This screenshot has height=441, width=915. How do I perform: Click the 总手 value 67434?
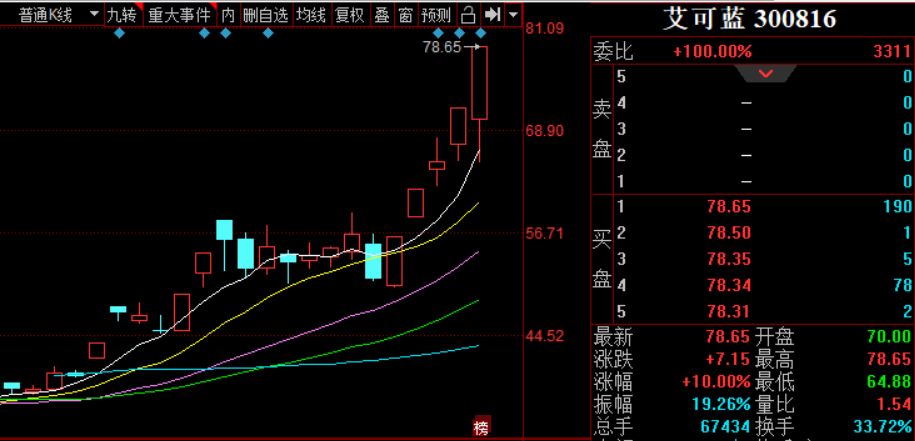click(x=725, y=426)
